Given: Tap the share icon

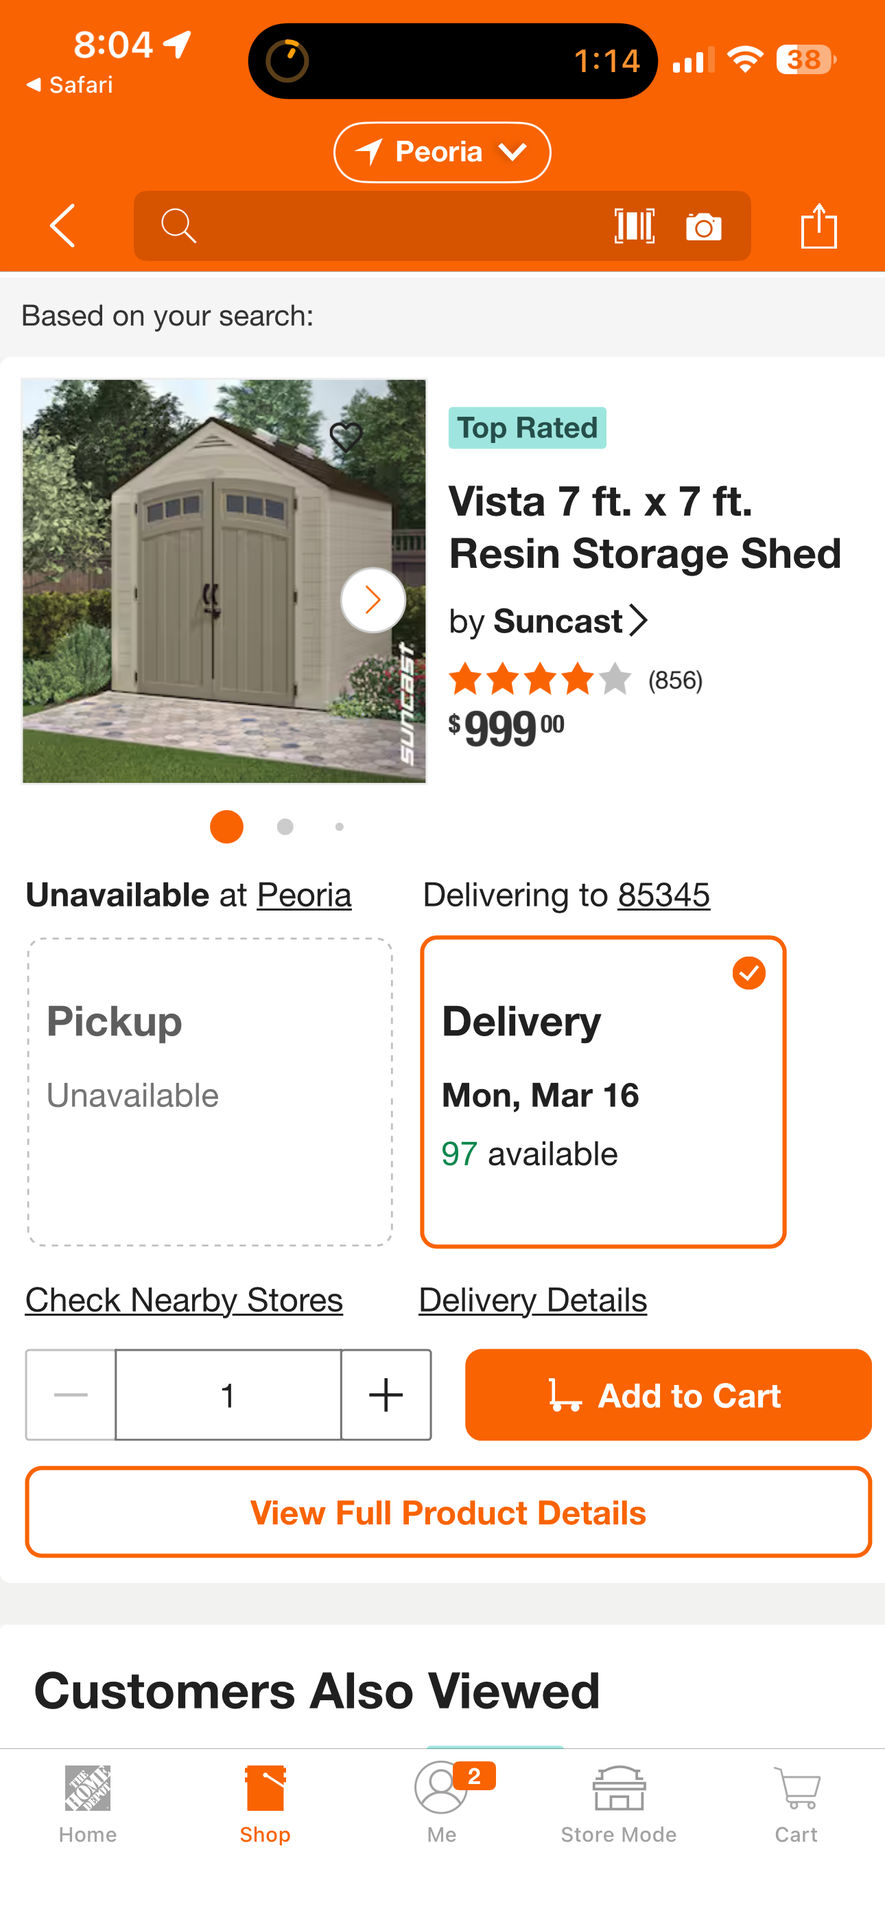Looking at the screenshot, I should coord(818,226).
